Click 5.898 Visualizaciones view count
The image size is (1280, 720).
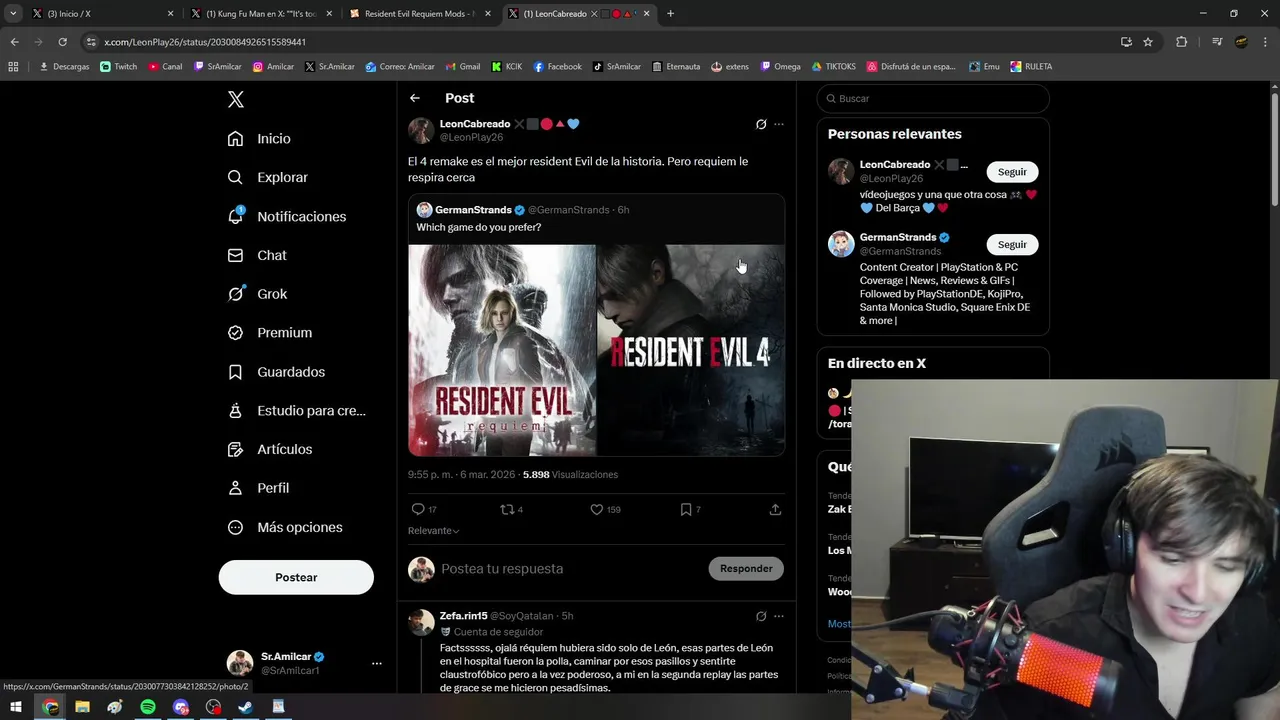(570, 475)
